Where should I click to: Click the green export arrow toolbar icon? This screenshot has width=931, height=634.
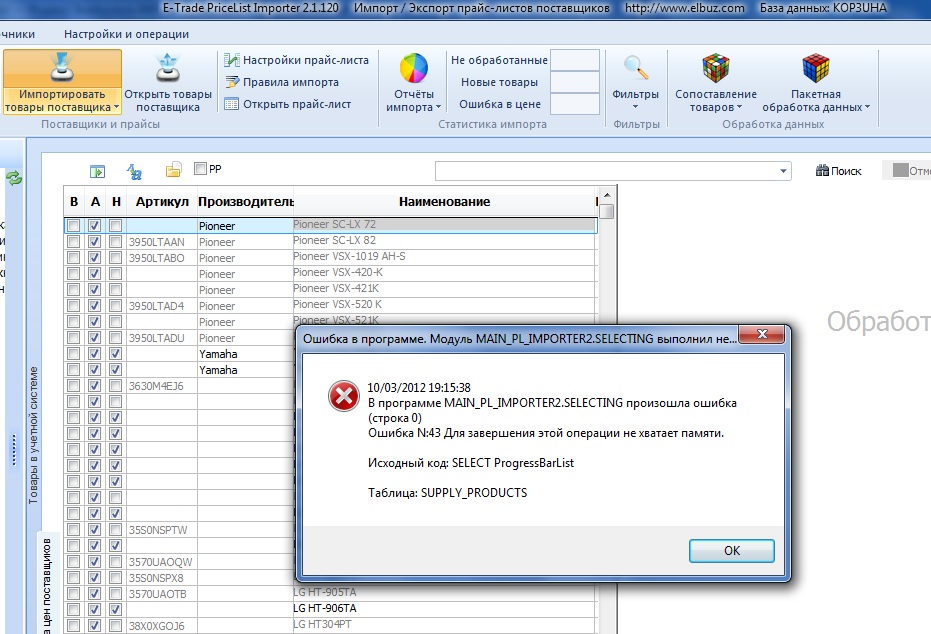pyautogui.click(x=97, y=172)
